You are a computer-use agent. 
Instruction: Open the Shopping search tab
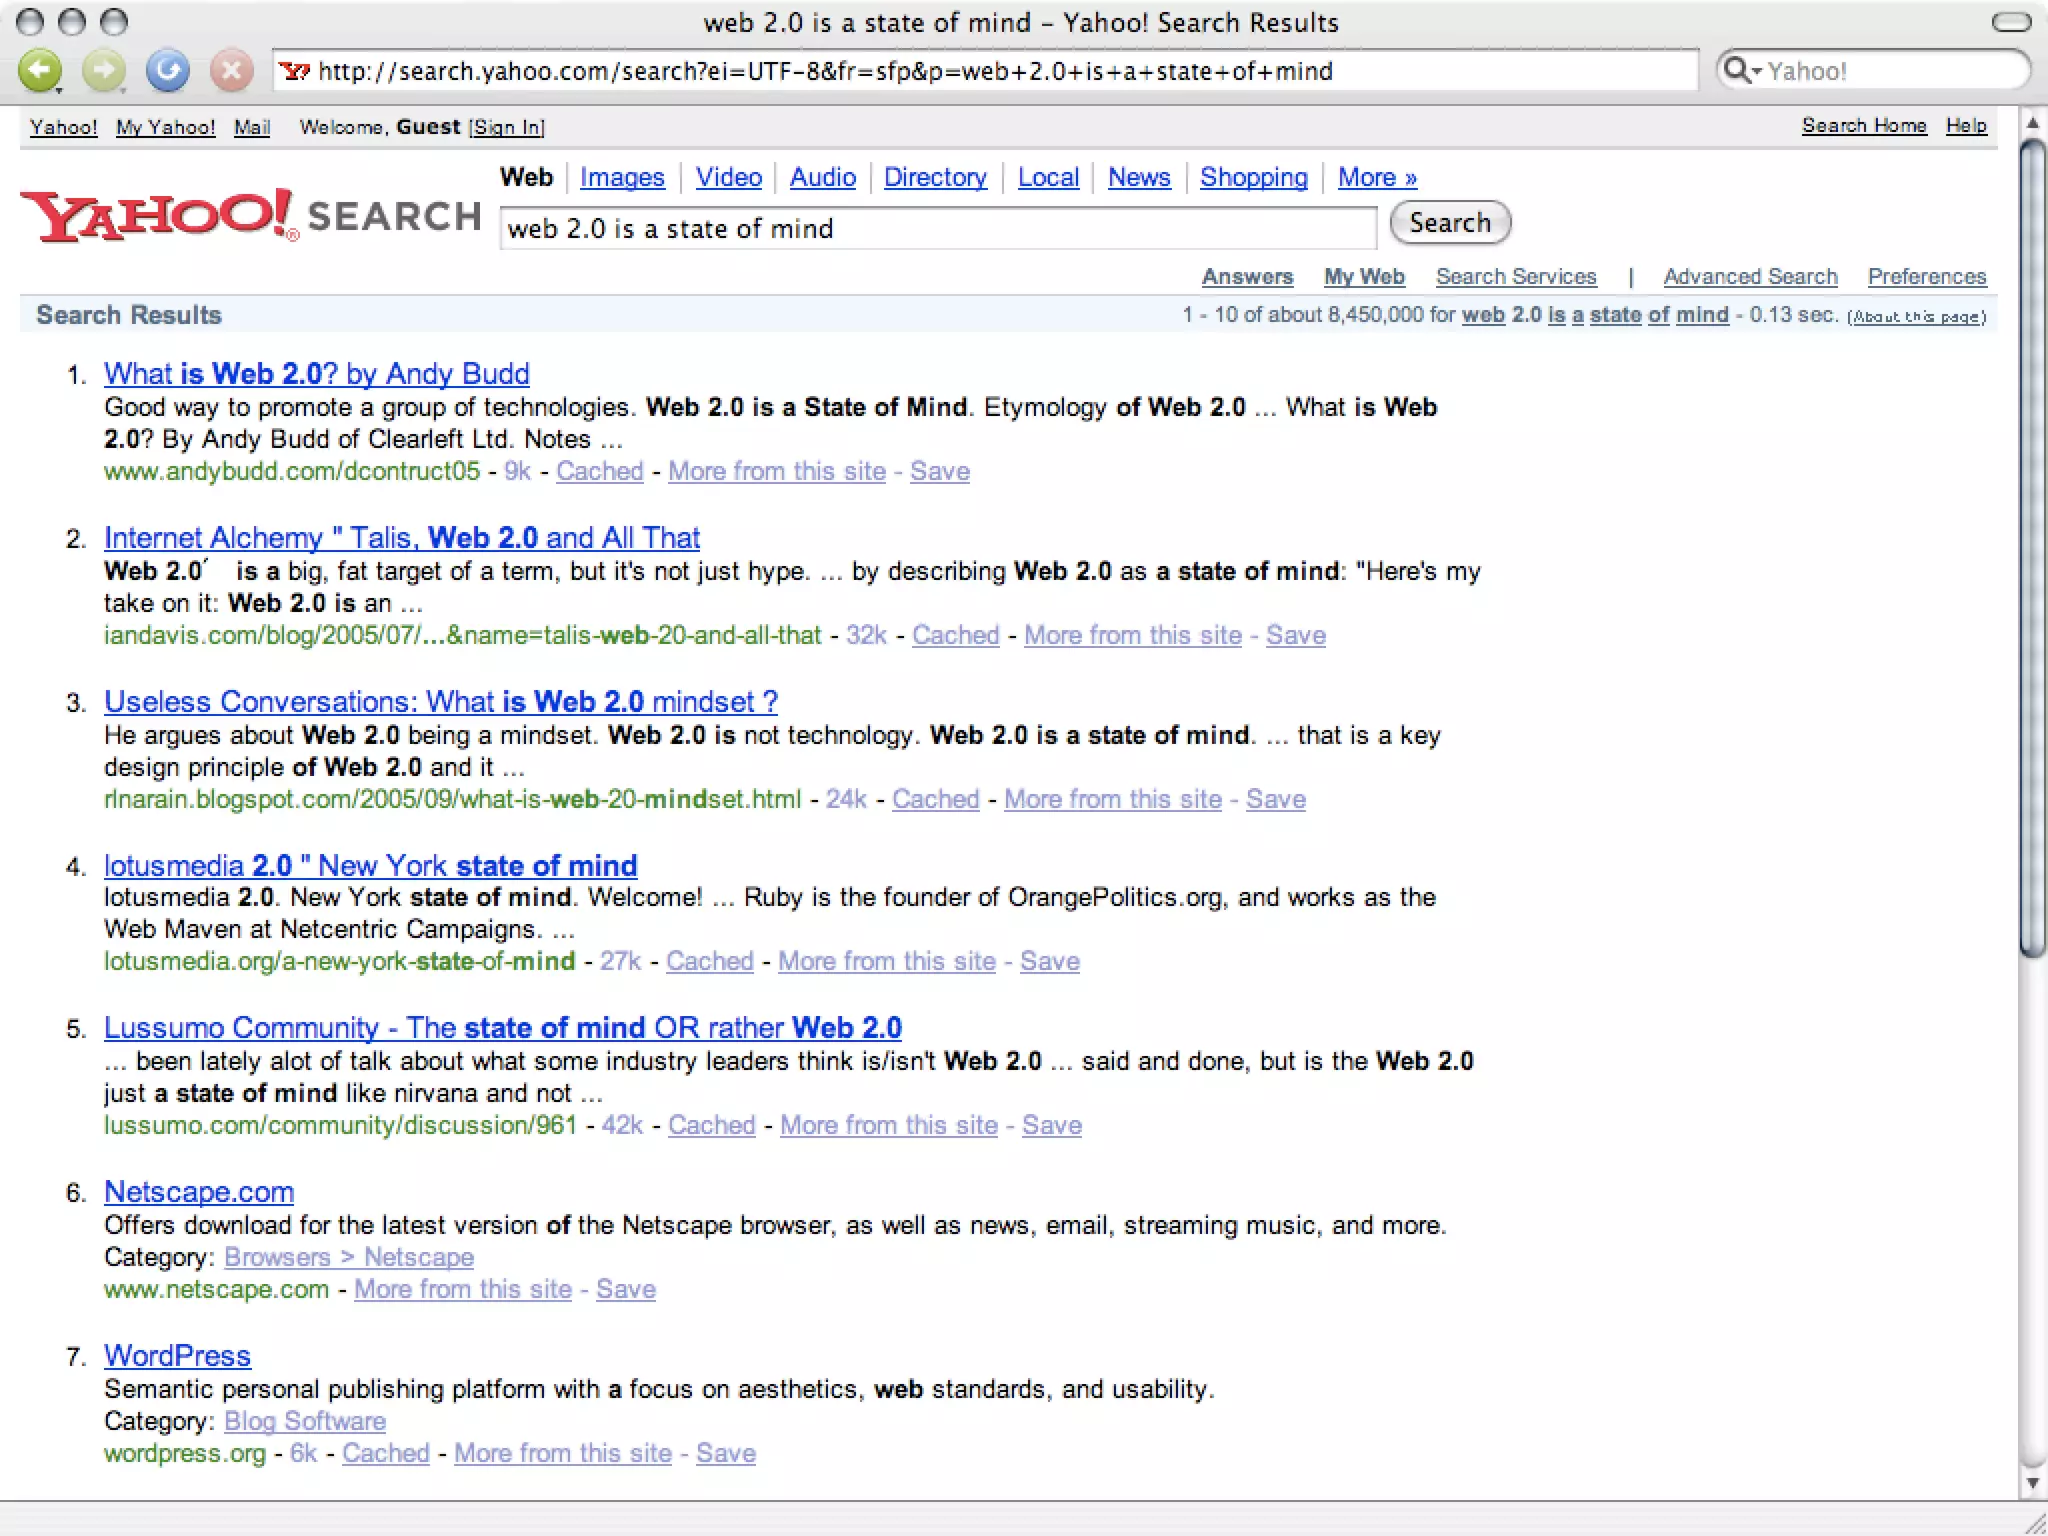1254,177
